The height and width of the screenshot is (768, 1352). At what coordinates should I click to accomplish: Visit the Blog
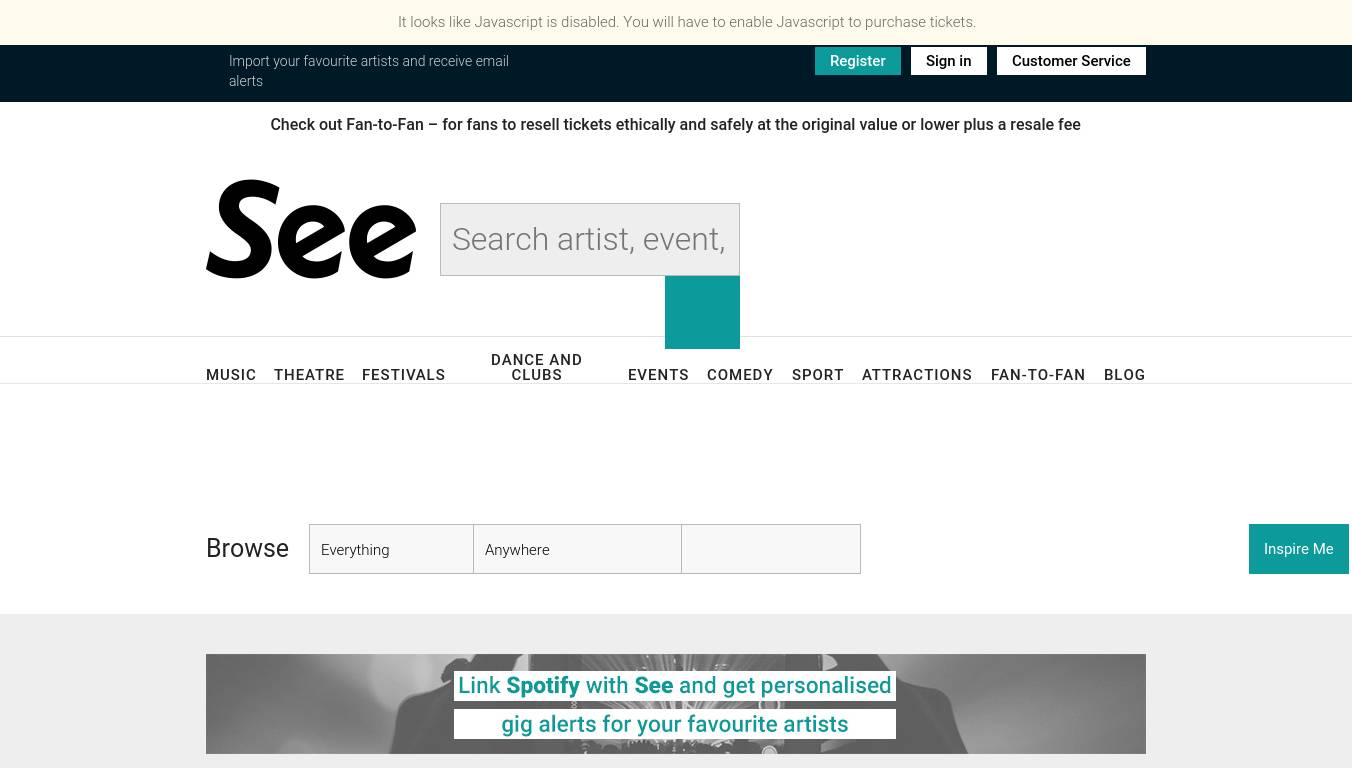(x=1124, y=375)
